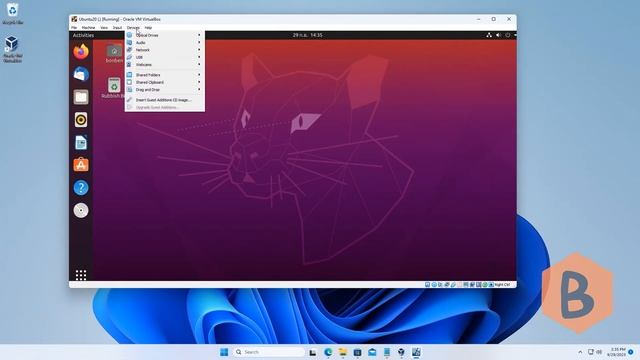
Task: Open the Help icon in the dock
Action: pyautogui.click(x=81, y=188)
